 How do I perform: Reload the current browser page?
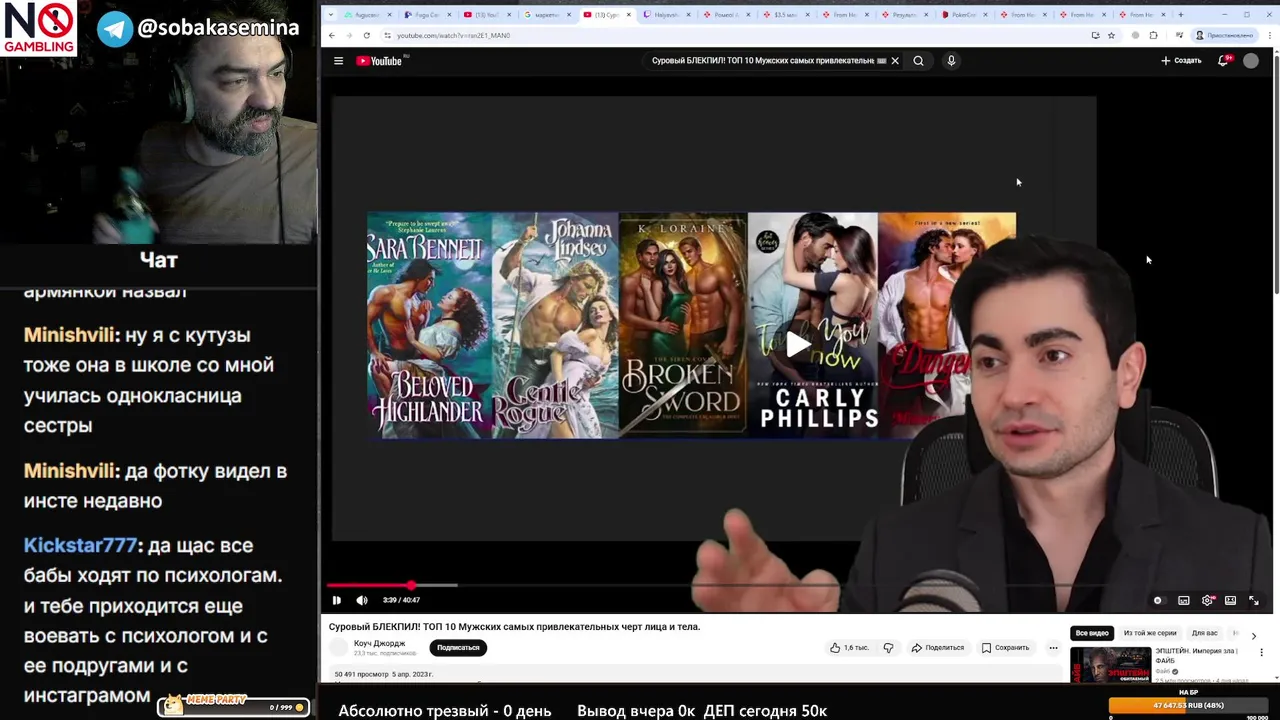[x=367, y=35]
